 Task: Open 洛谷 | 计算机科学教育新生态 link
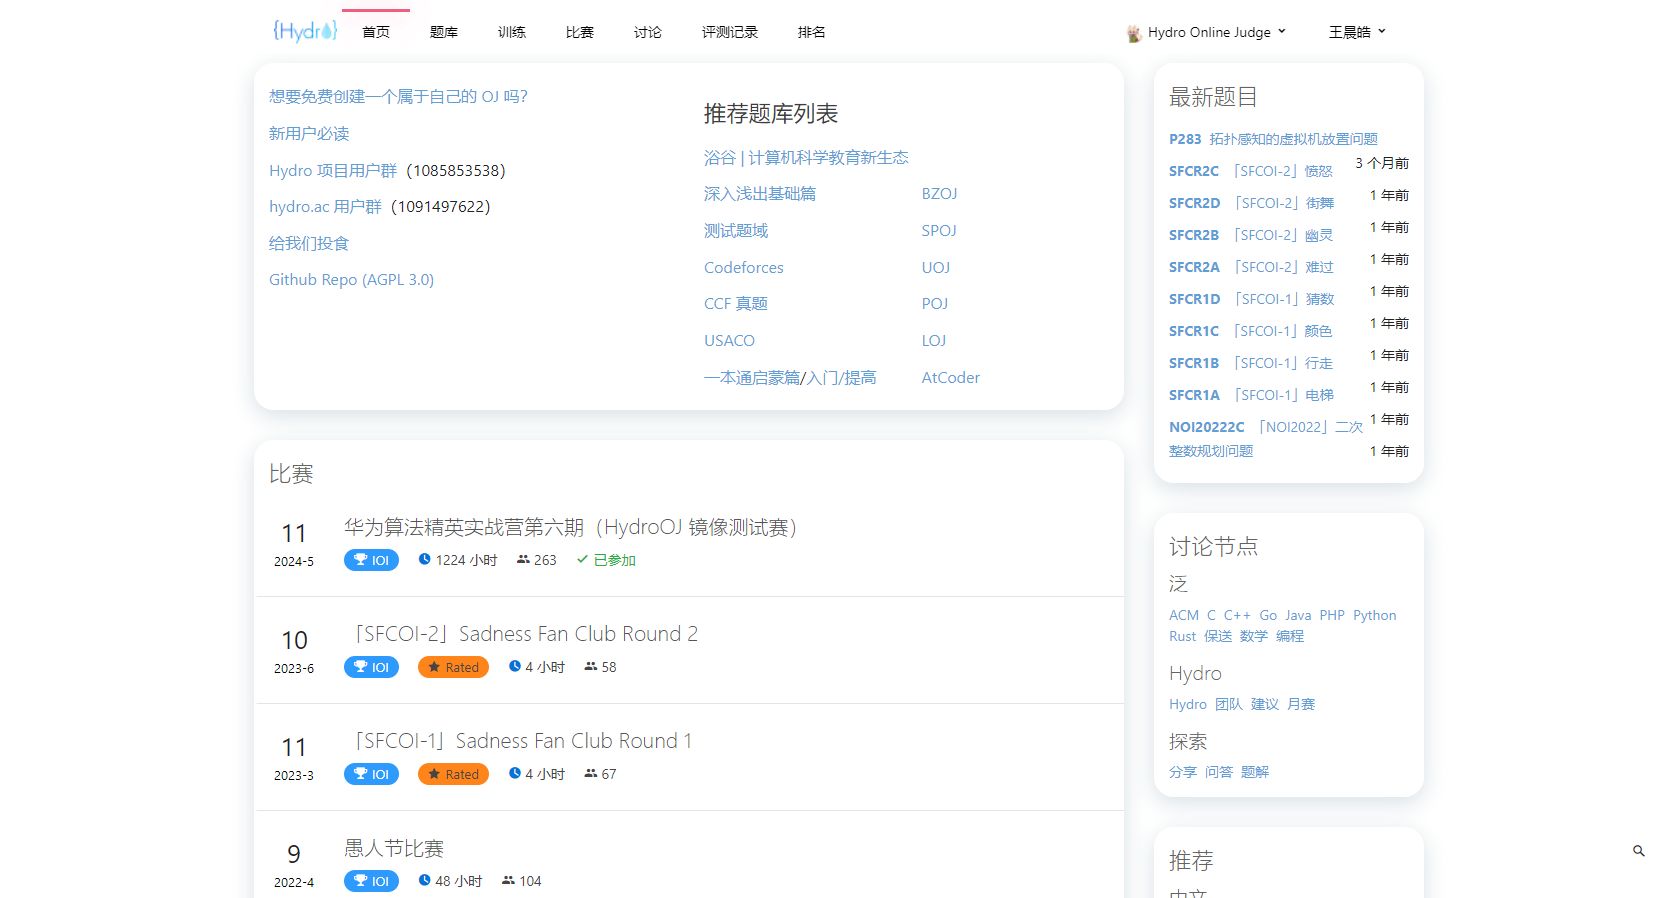coord(806,158)
